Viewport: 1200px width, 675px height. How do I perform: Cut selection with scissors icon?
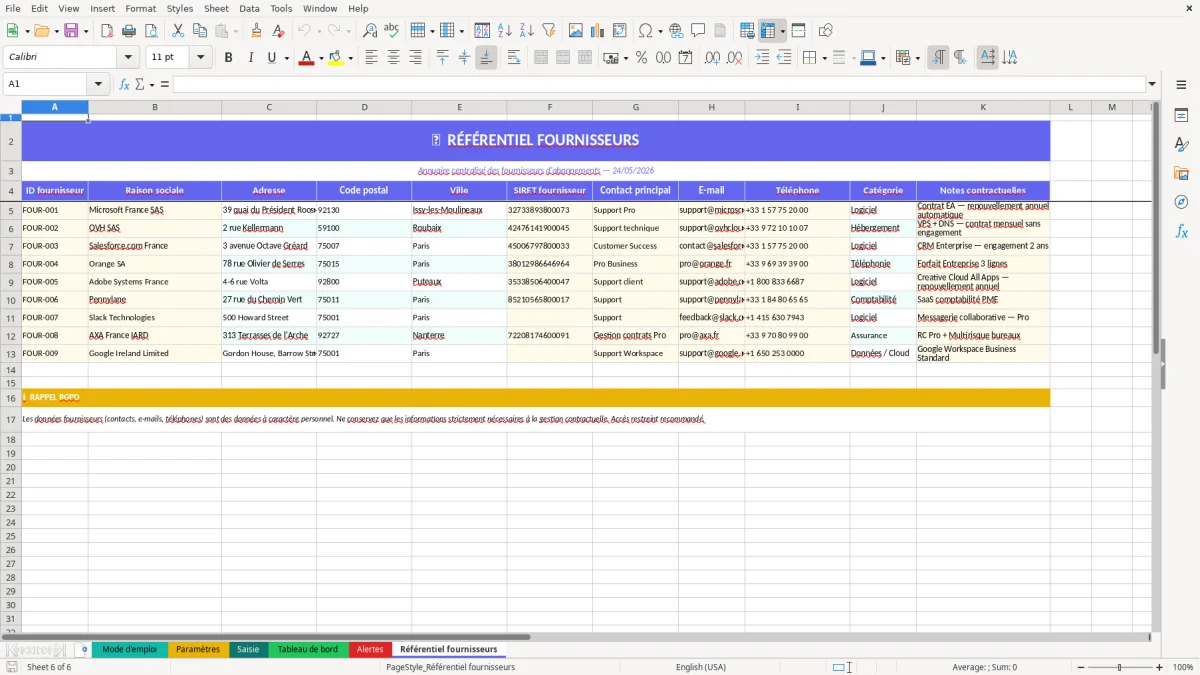pos(177,31)
